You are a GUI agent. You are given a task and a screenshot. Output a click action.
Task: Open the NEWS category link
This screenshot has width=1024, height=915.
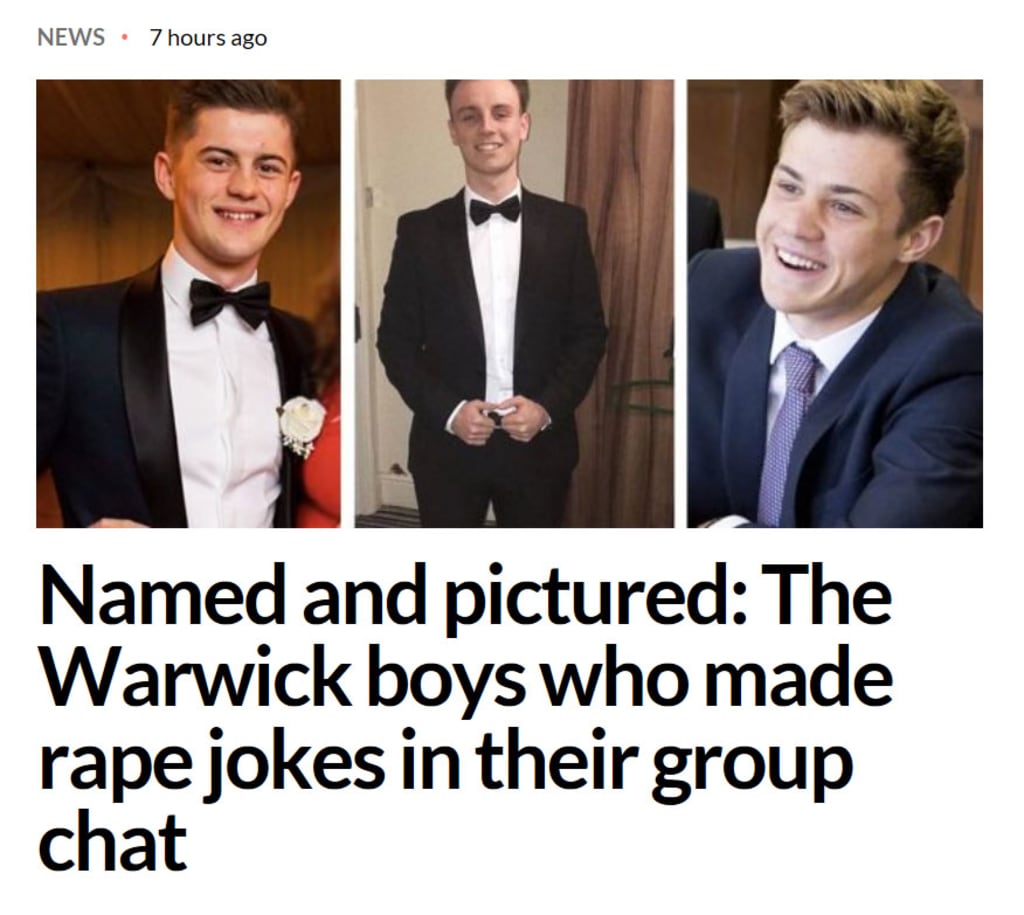[x=71, y=37]
